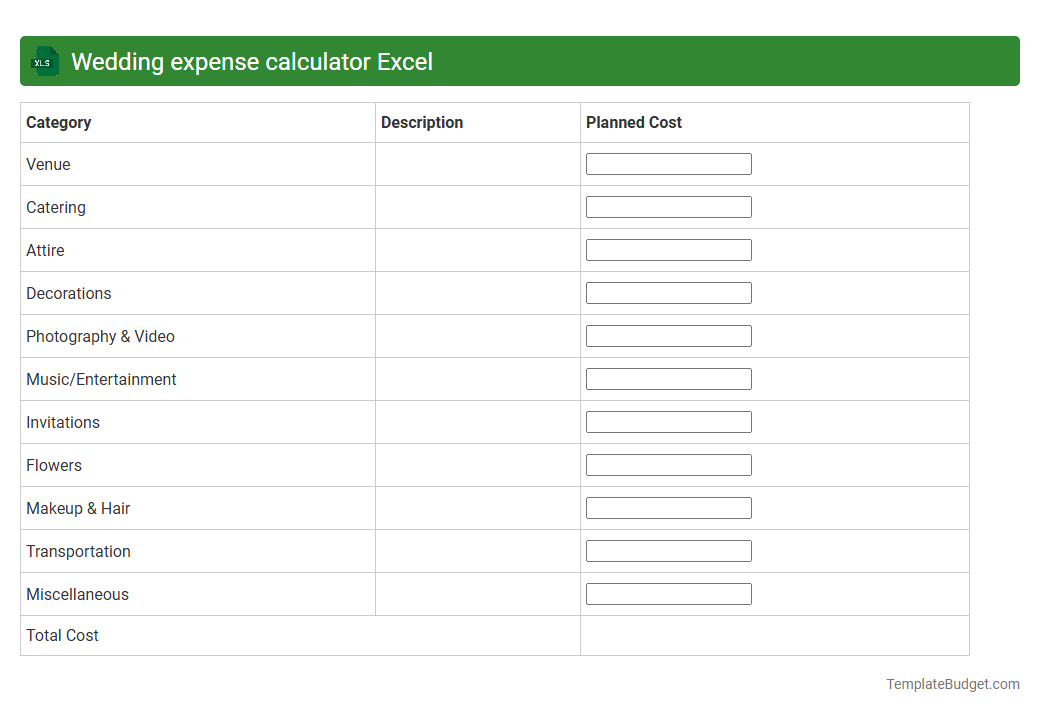The image size is (1040, 713).
Task: Click the Invitations planned cost box
Action: pyautogui.click(x=668, y=421)
